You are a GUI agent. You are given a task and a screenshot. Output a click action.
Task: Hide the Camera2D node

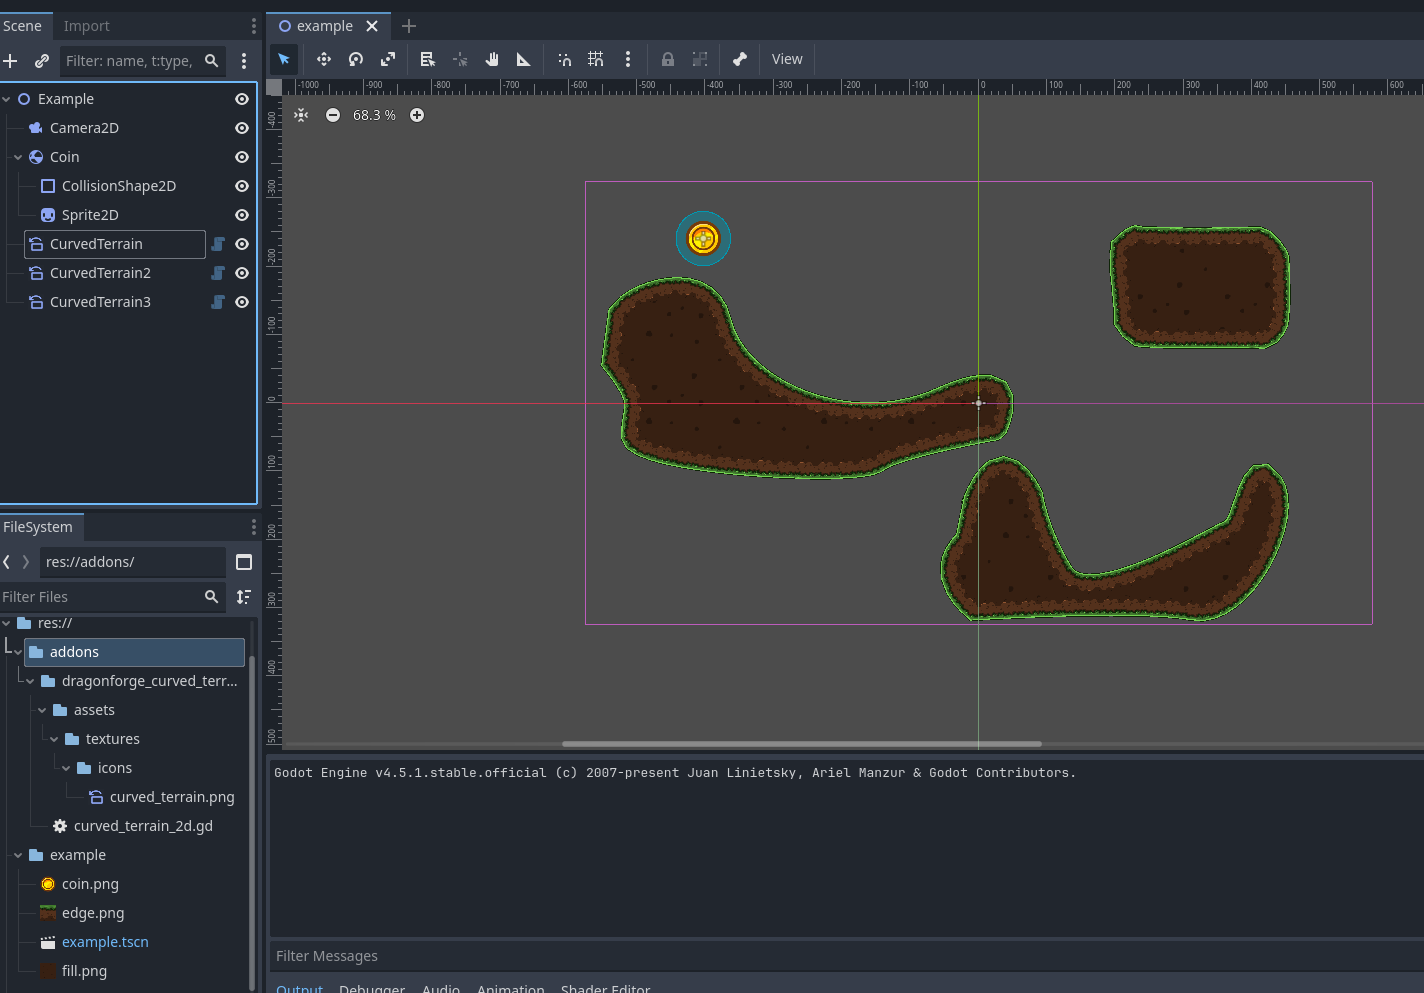pos(242,128)
